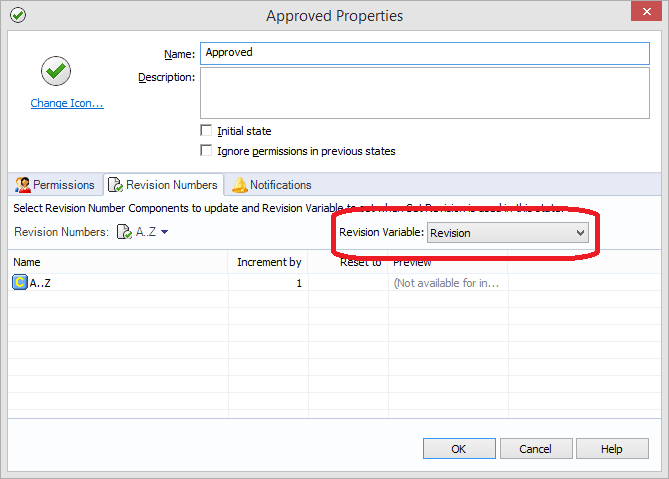The image size is (669, 479).
Task: Click the green checkmark state icon
Action: pos(55,70)
